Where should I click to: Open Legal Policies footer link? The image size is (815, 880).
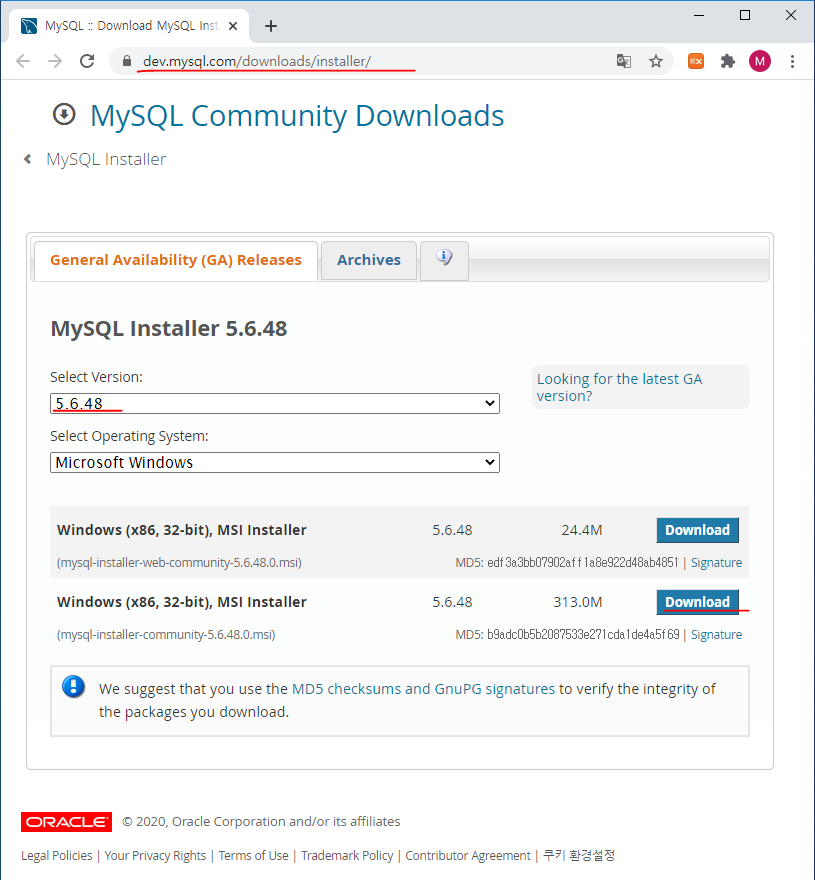(57, 855)
